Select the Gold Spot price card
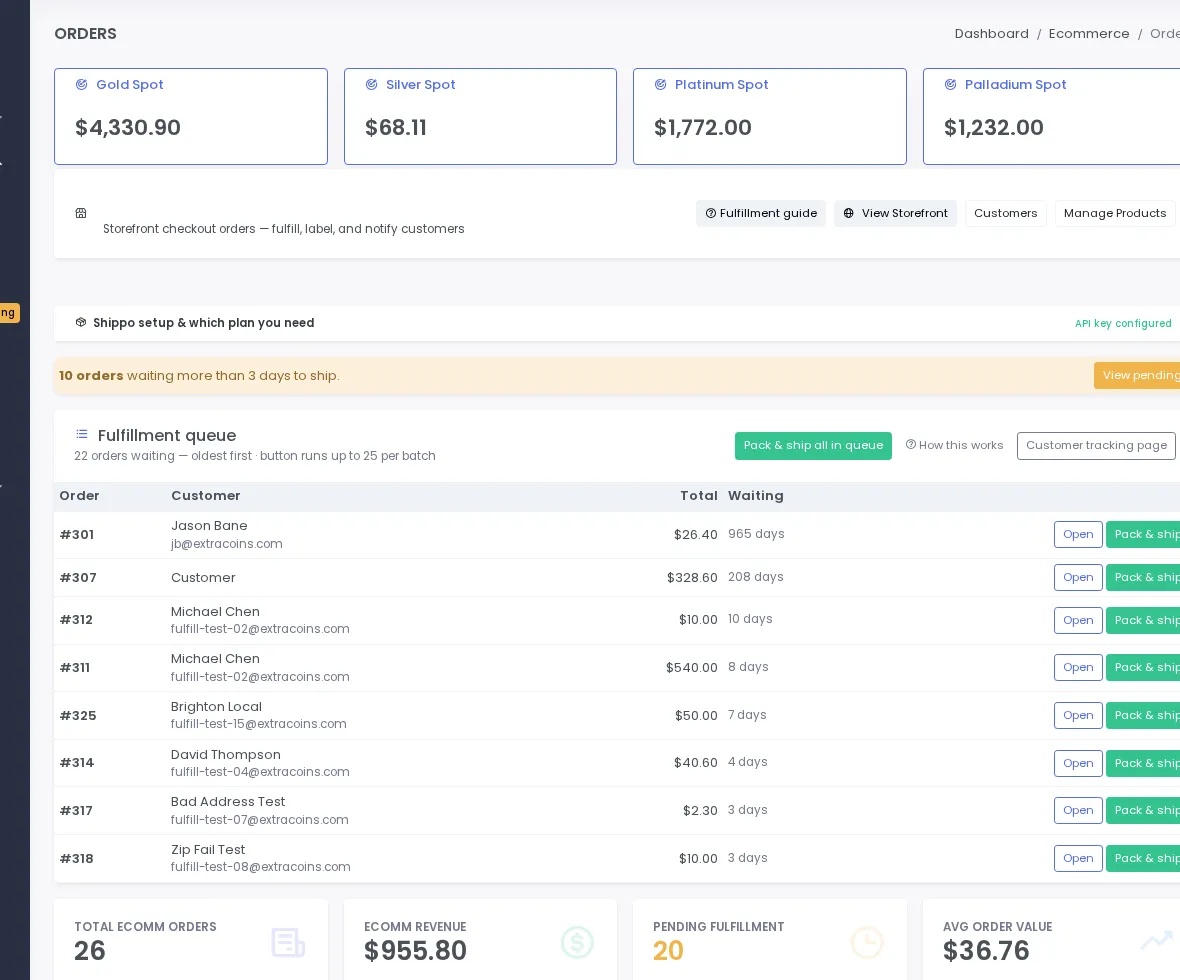The image size is (1180, 980). click(190, 117)
